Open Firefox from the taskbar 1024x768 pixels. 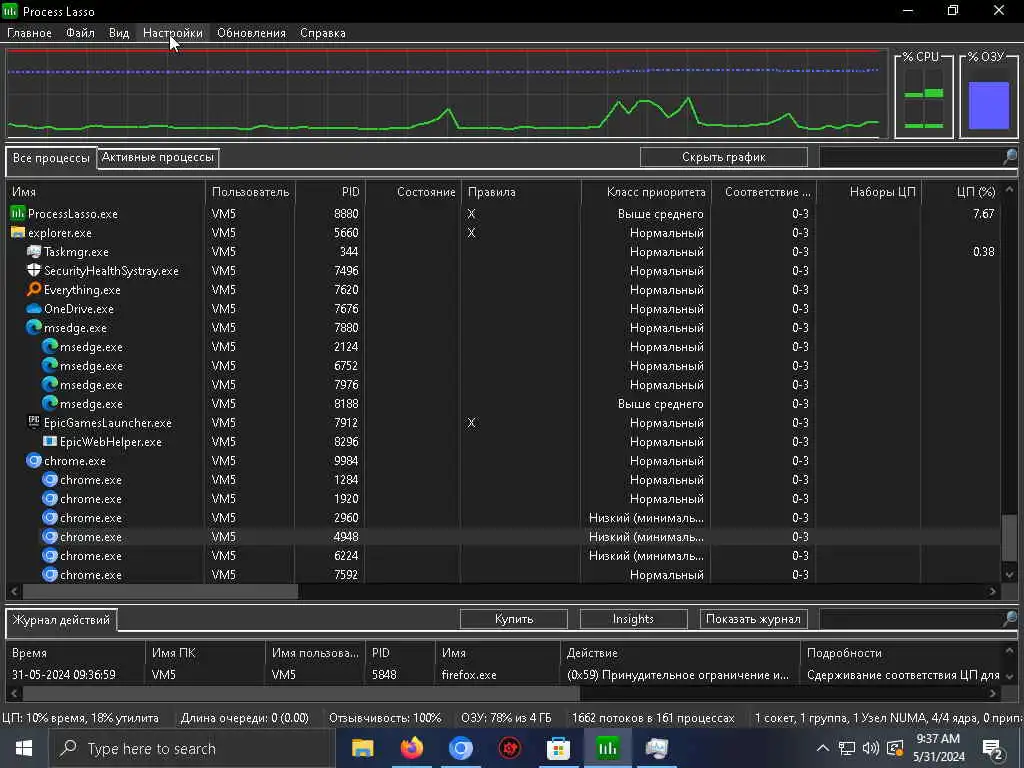point(411,748)
